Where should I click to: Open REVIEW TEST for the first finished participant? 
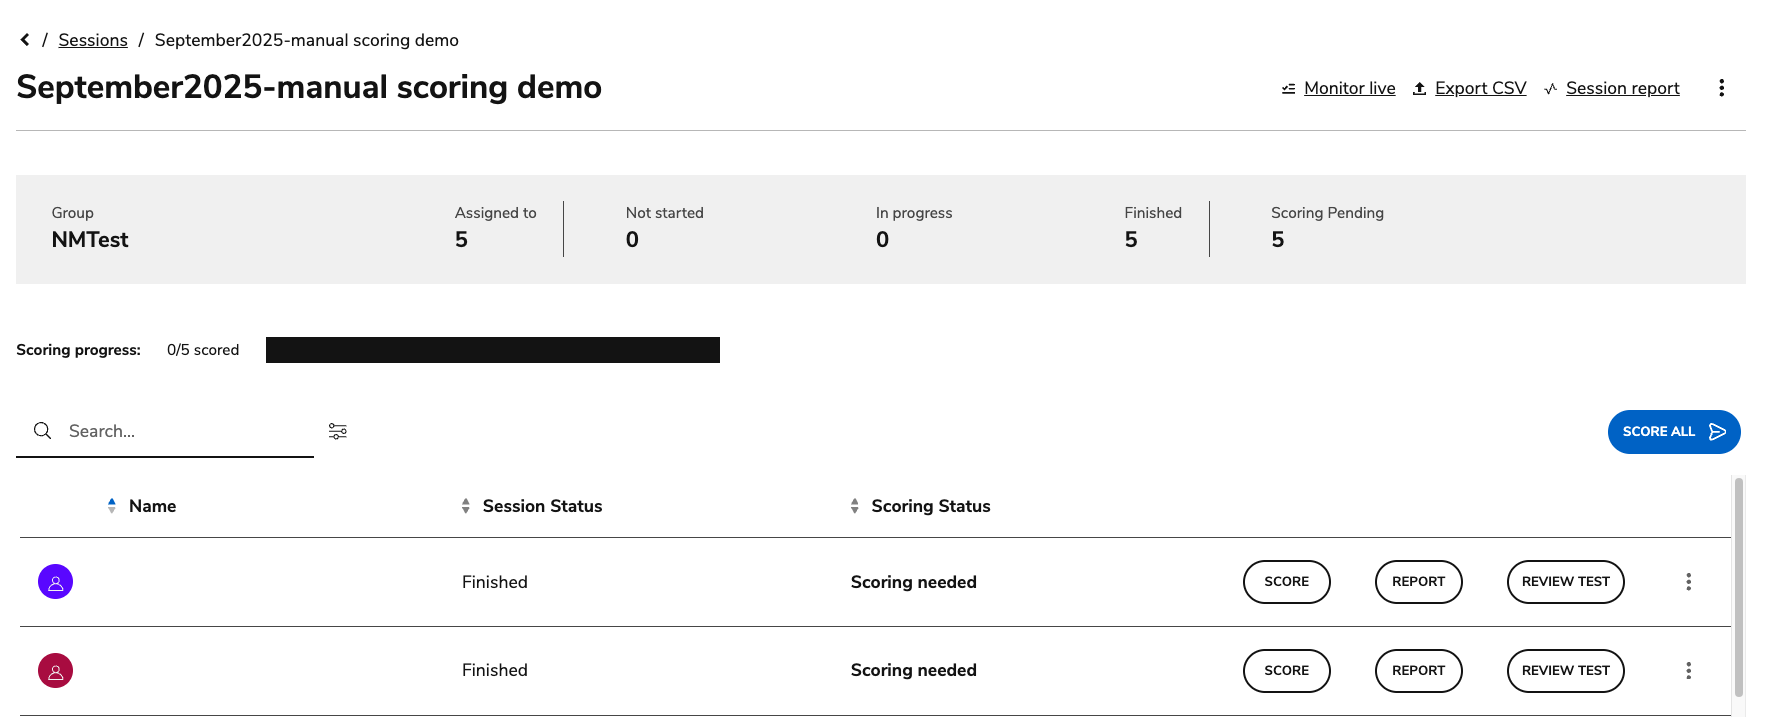[1565, 581]
